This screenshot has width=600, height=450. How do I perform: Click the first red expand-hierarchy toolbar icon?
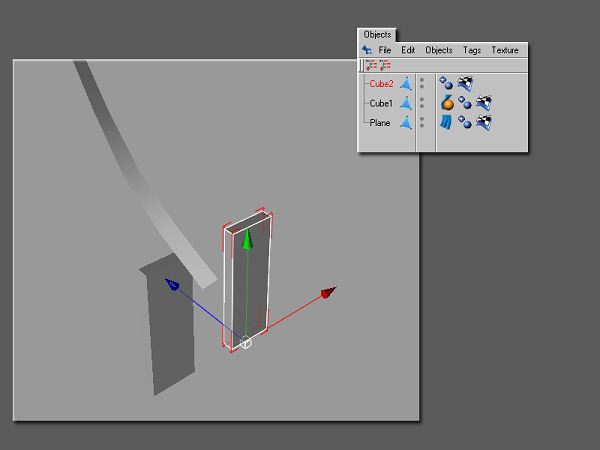pyautogui.click(x=370, y=65)
